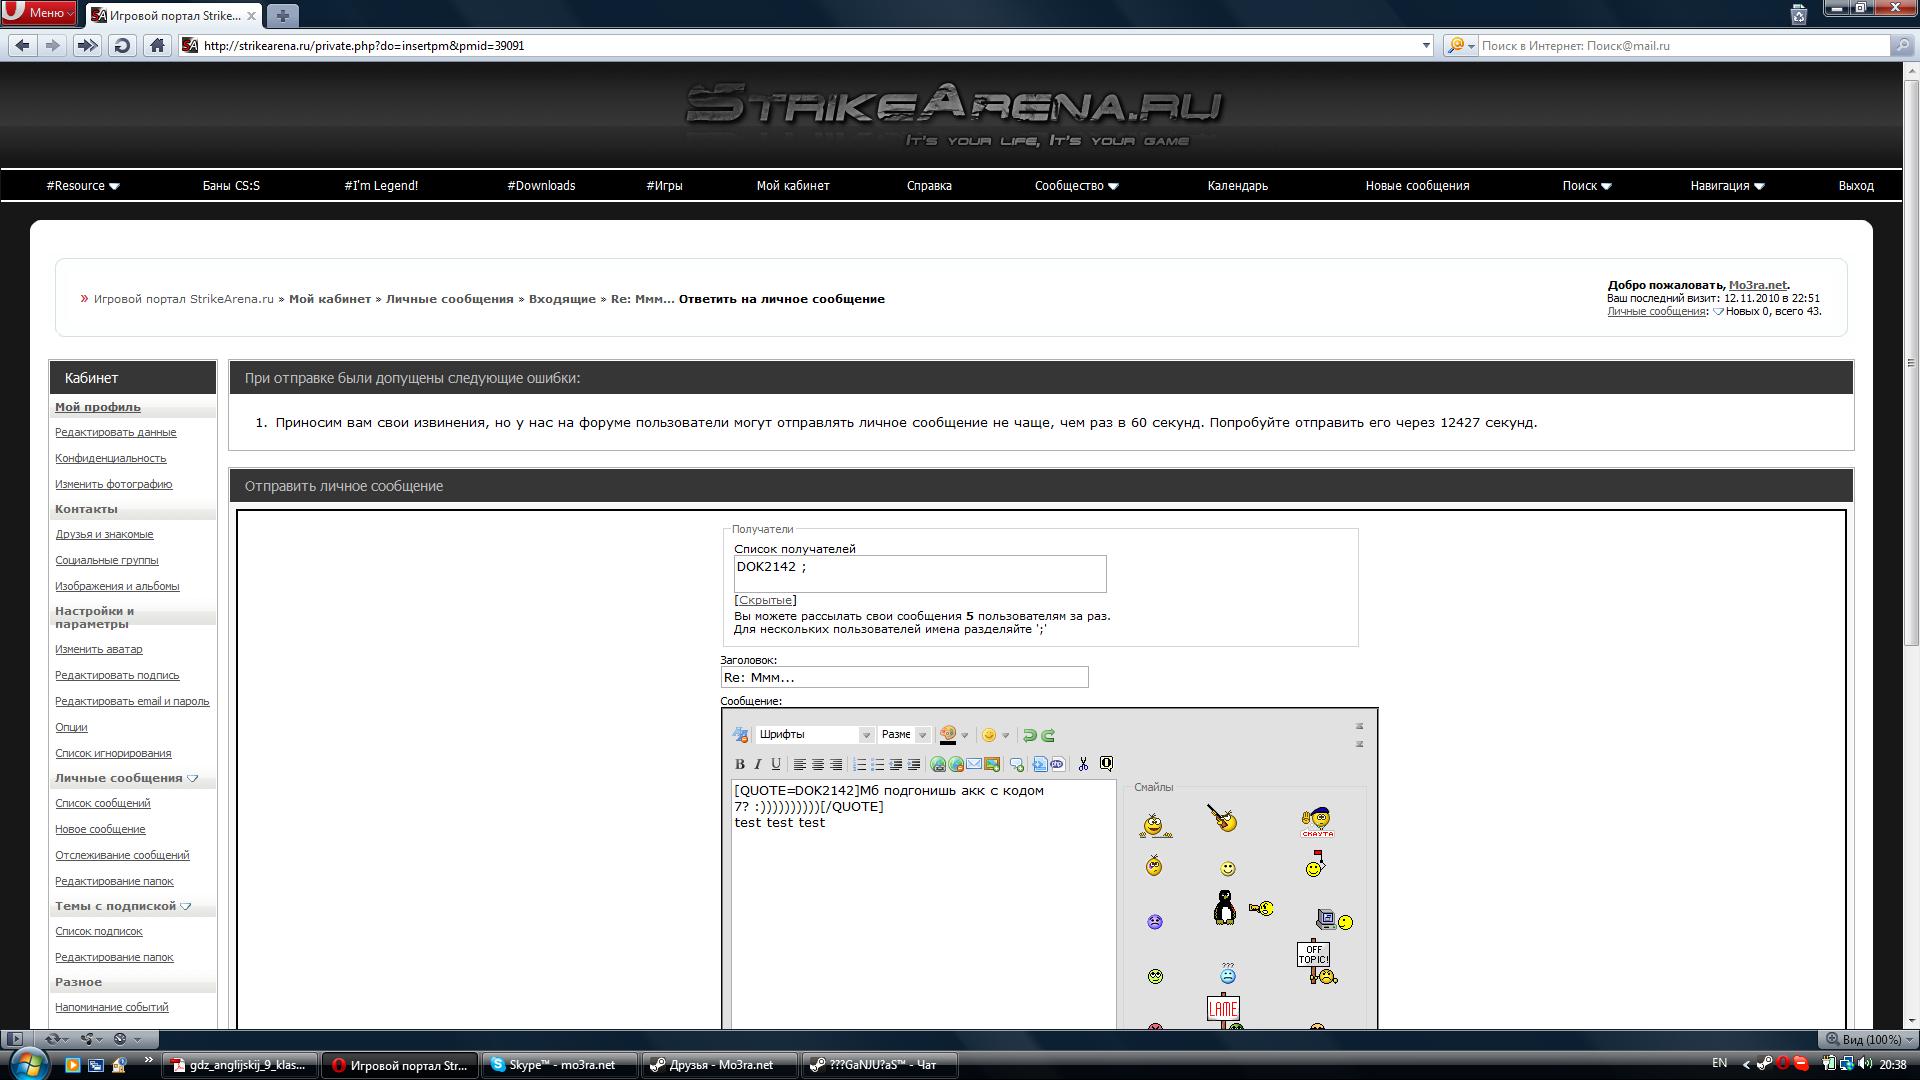1920x1080 pixels.
Task: Open smiley picker dropdown arrow
Action: (x=1005, y=736)
